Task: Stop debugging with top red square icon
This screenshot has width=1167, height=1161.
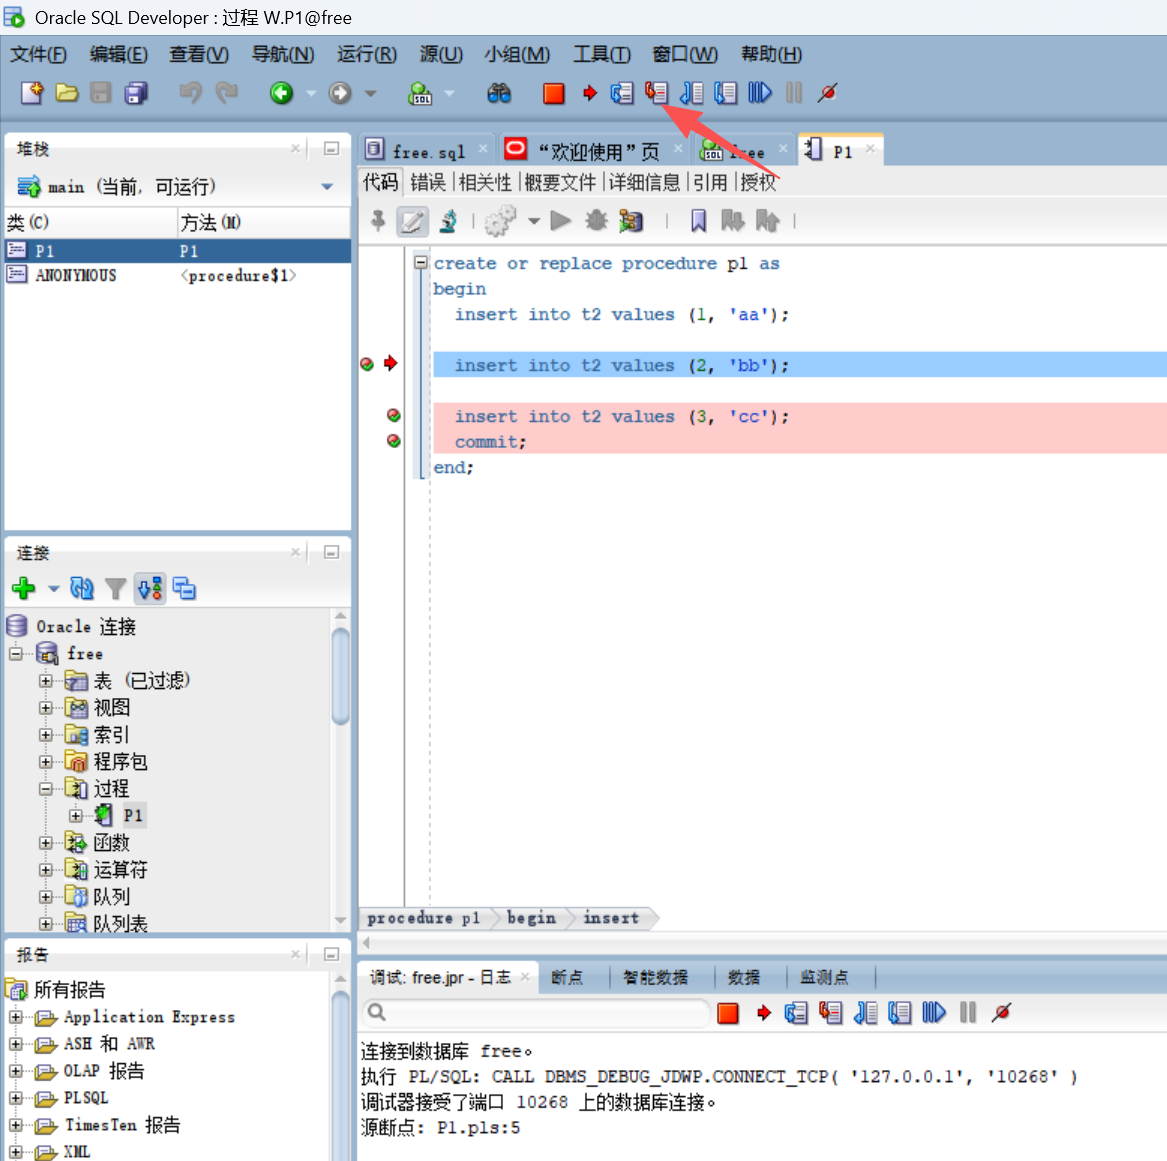Action: point(554,93)
